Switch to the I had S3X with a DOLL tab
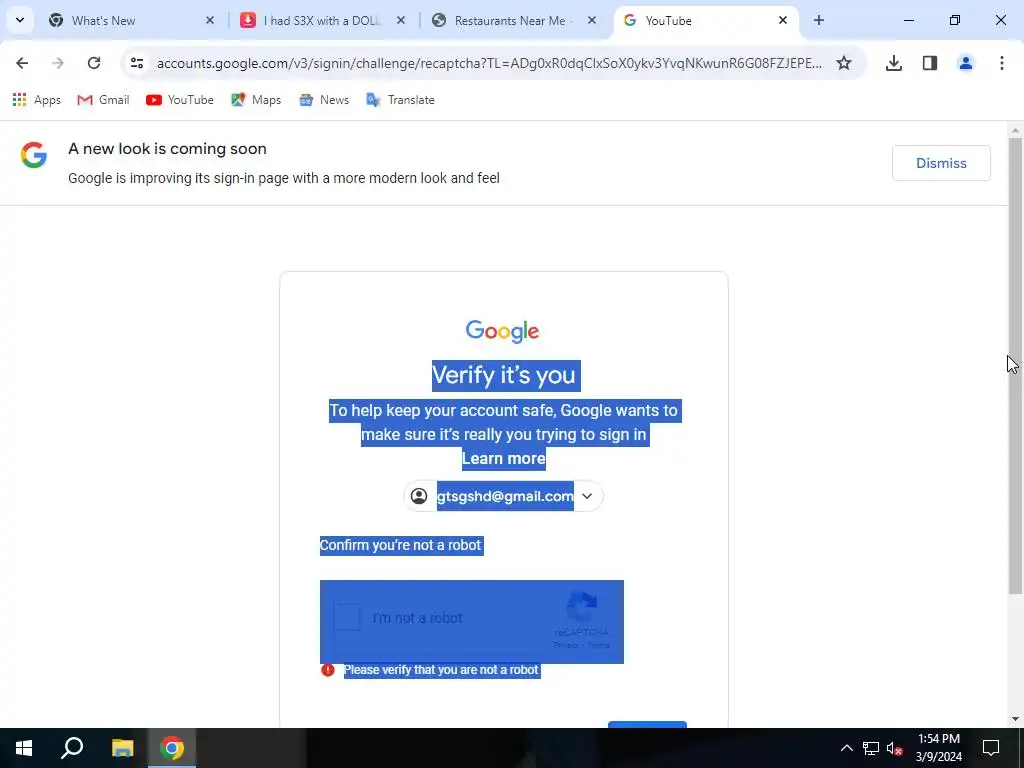 (x=323, y=20)
